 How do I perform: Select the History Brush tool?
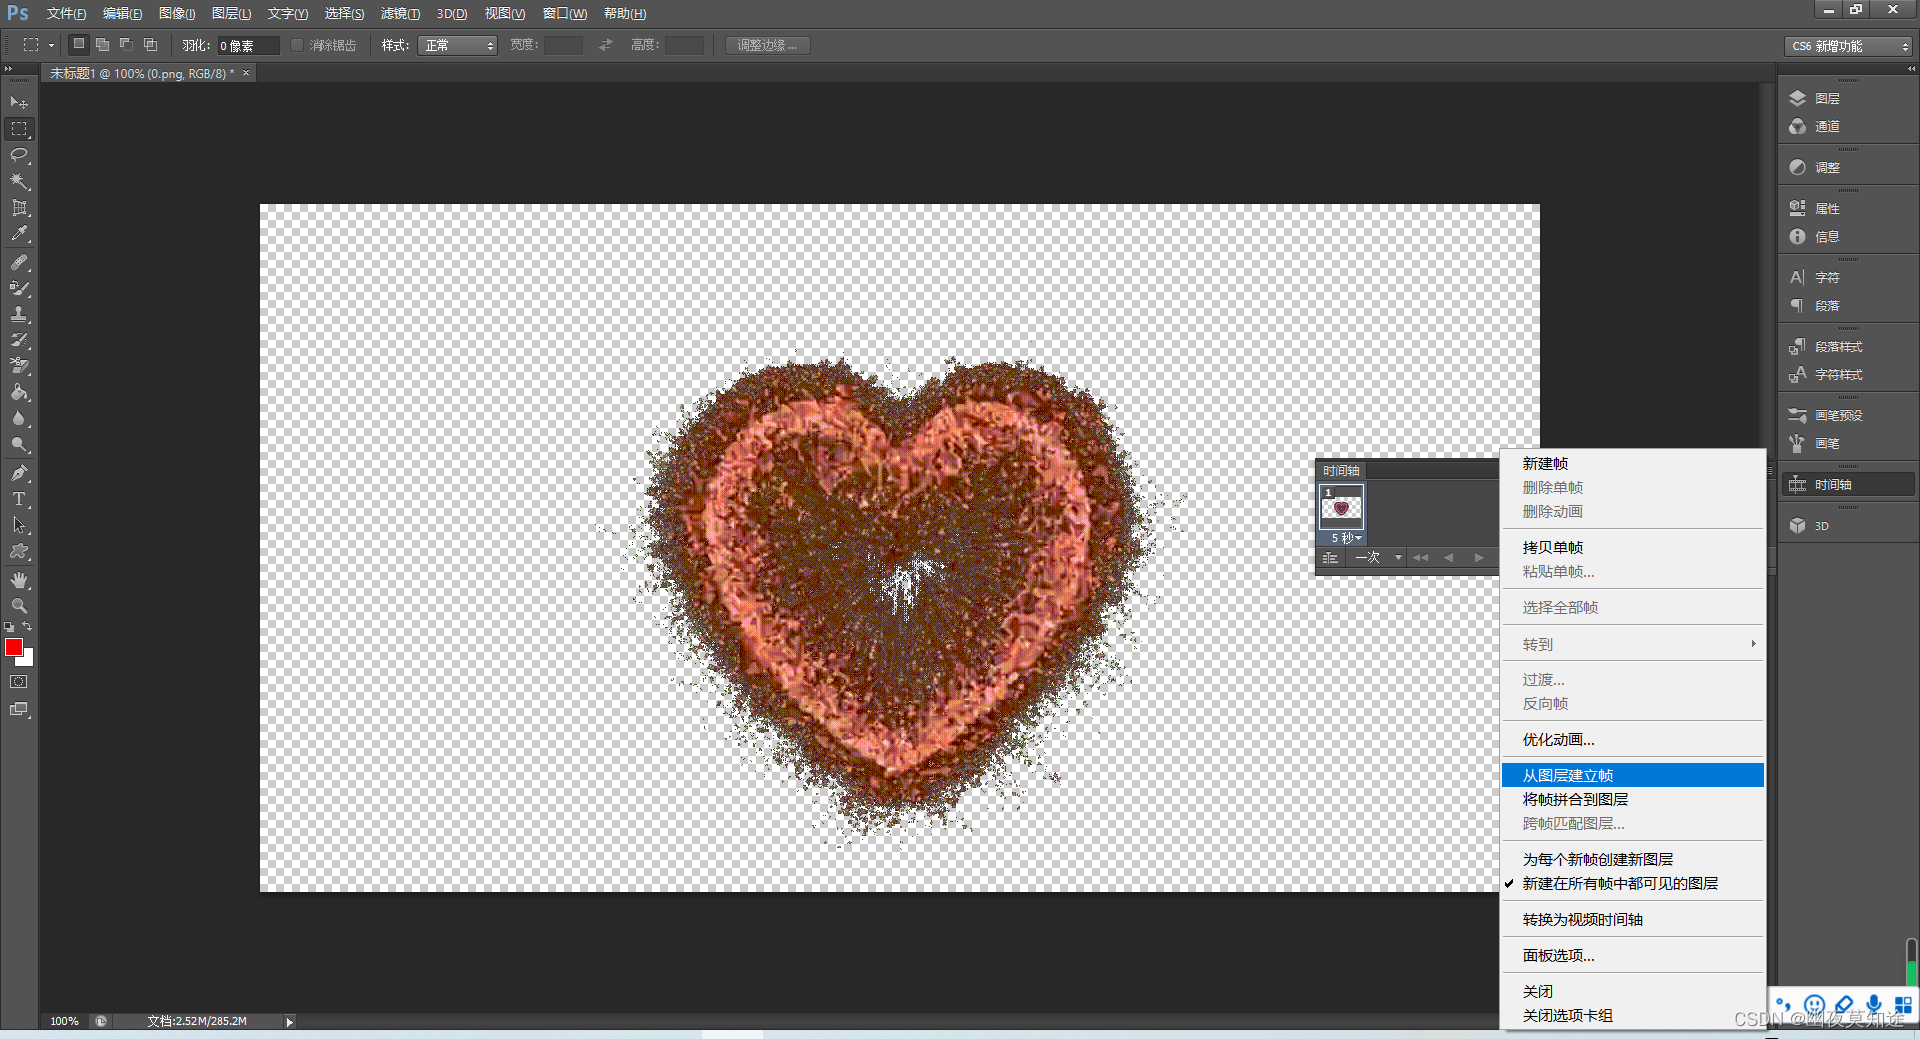[x=19, y=340]
